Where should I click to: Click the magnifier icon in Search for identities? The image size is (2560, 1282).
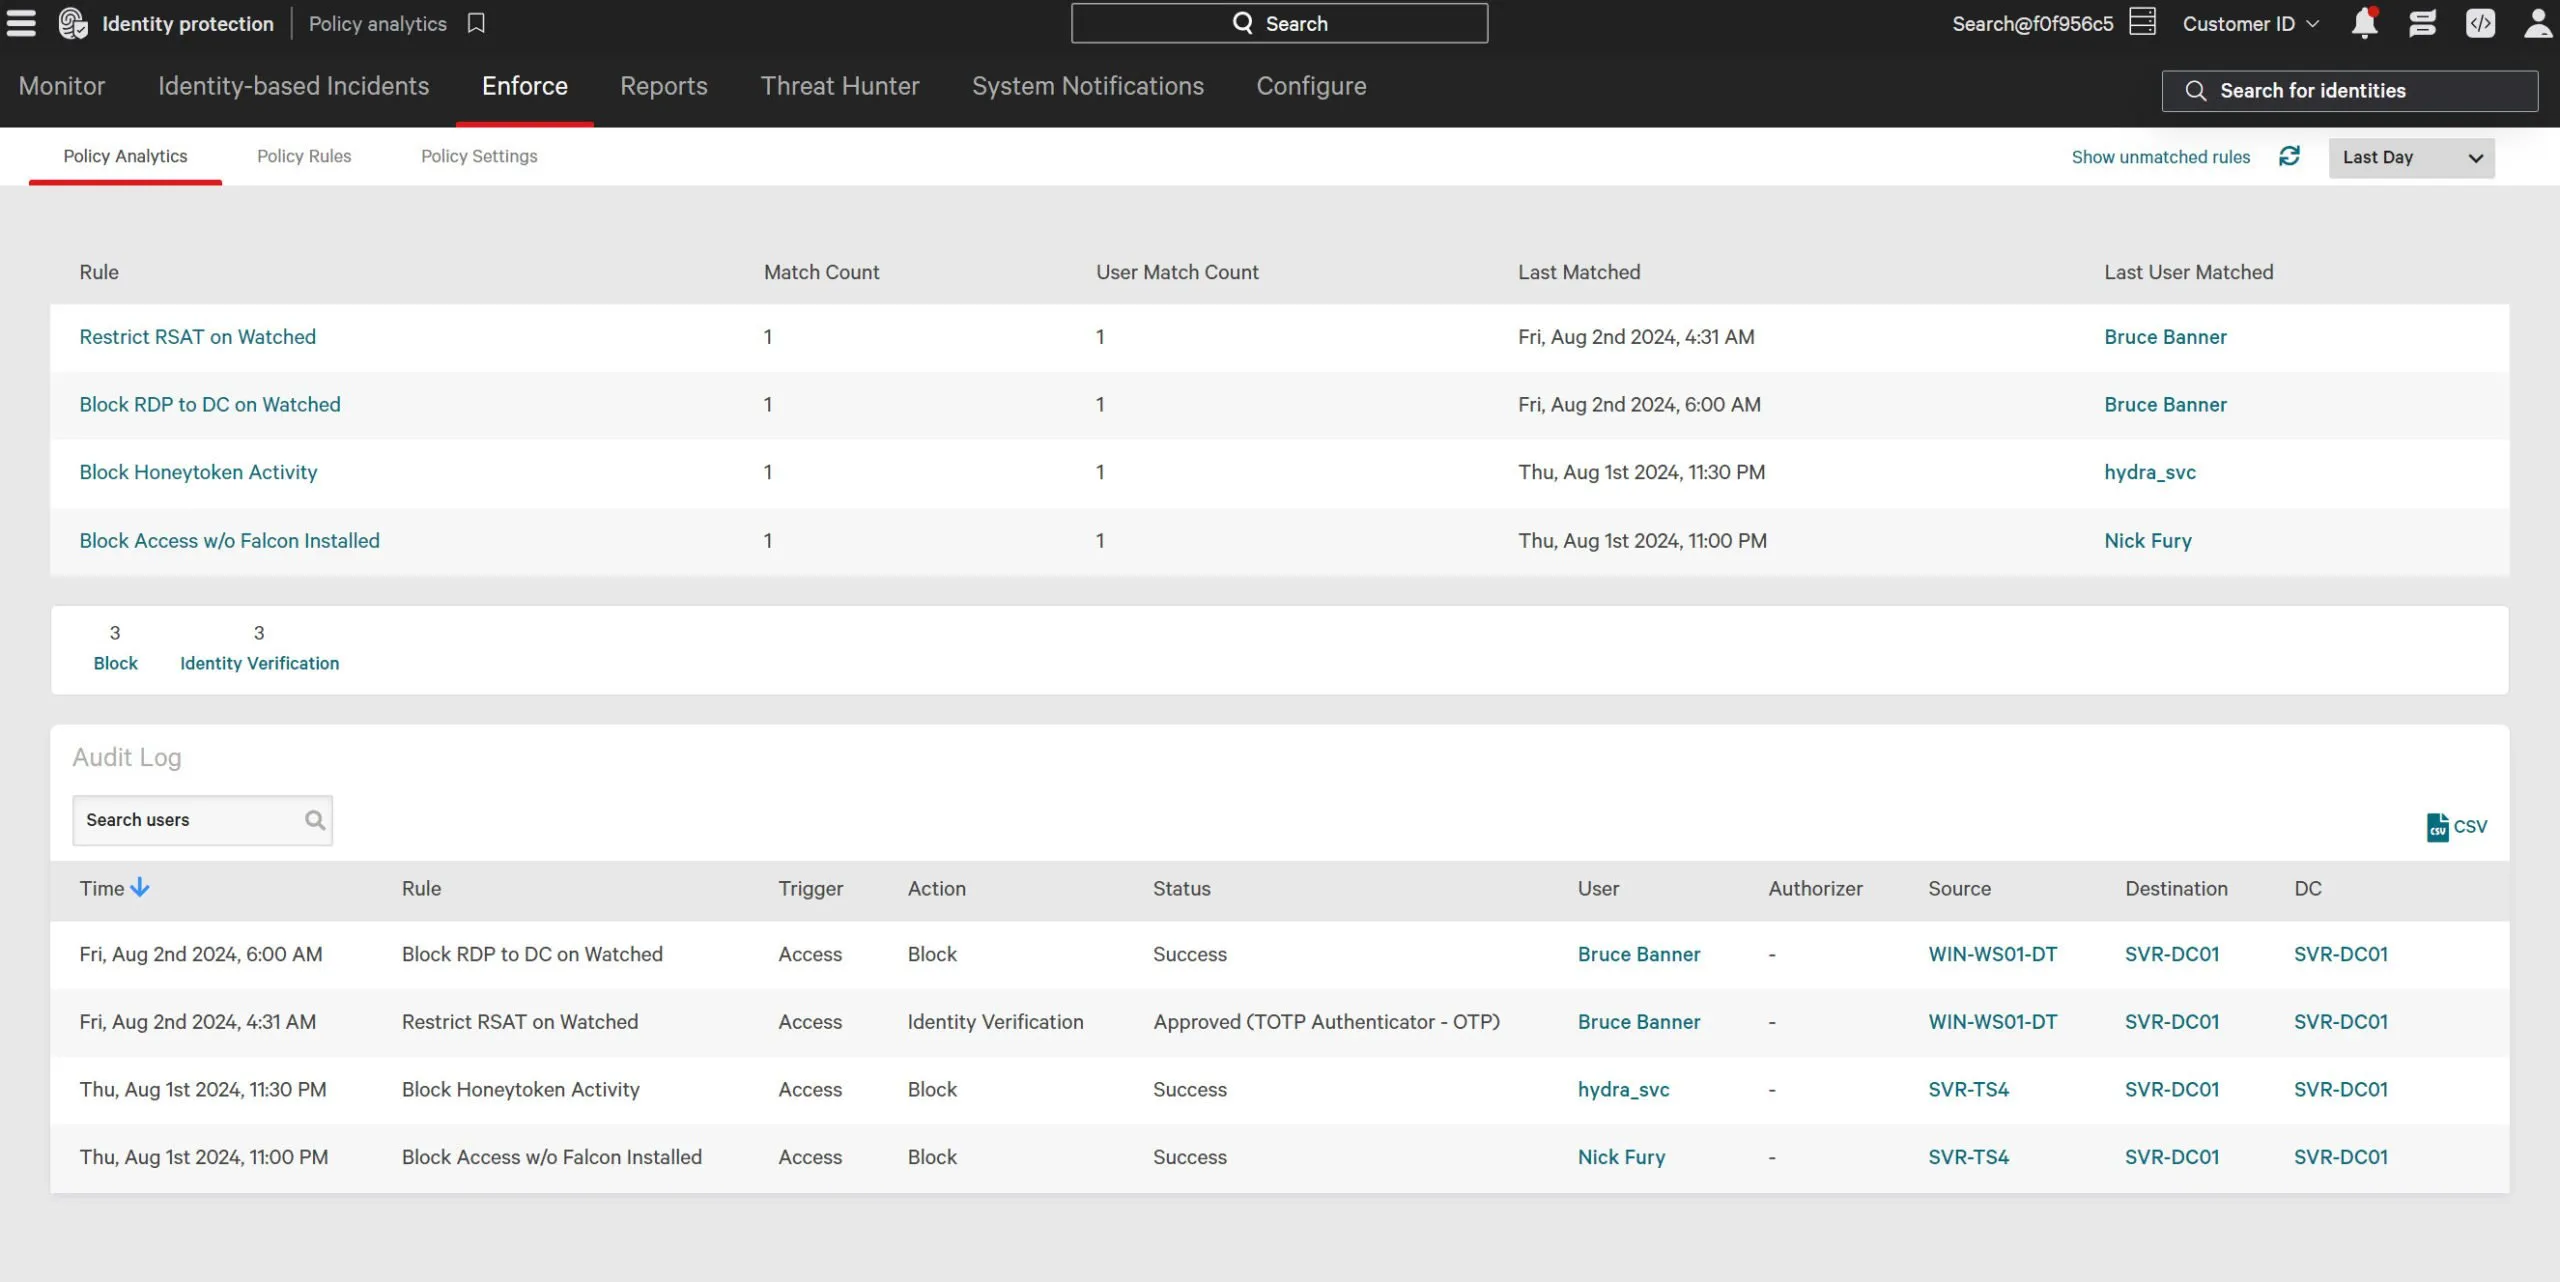2195,91
